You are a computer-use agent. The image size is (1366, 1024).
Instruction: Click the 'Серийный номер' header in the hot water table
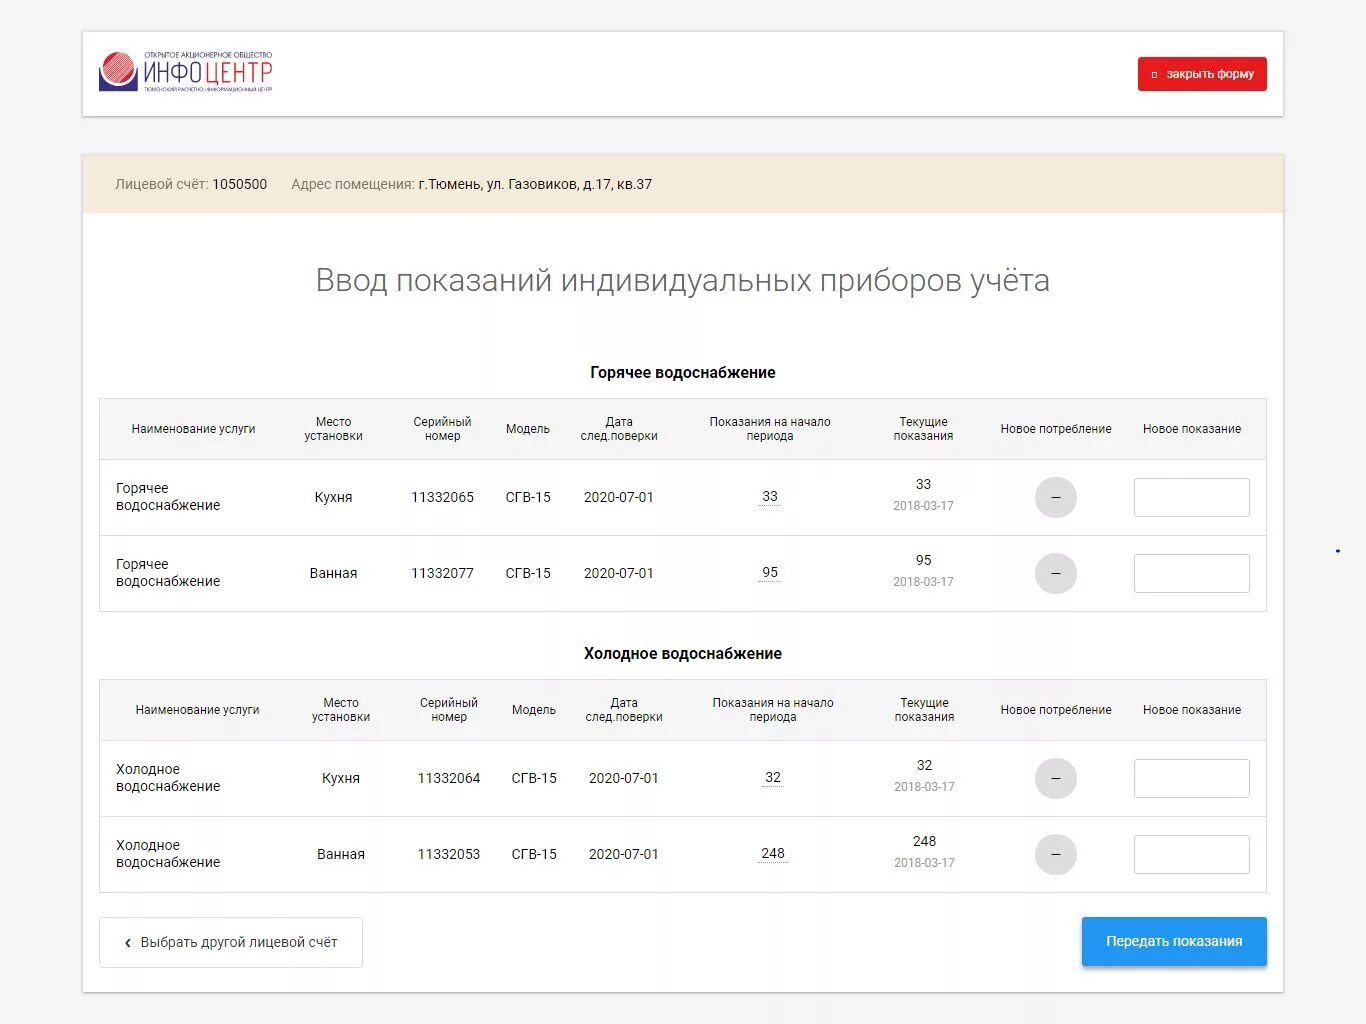coord(442,429)
